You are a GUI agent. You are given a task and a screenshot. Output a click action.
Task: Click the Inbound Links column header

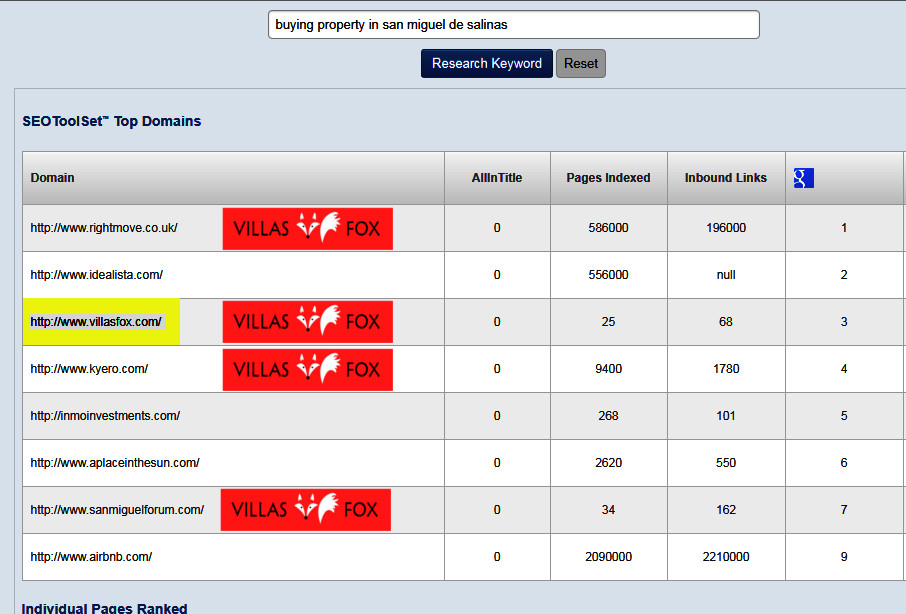click(726, 178)
